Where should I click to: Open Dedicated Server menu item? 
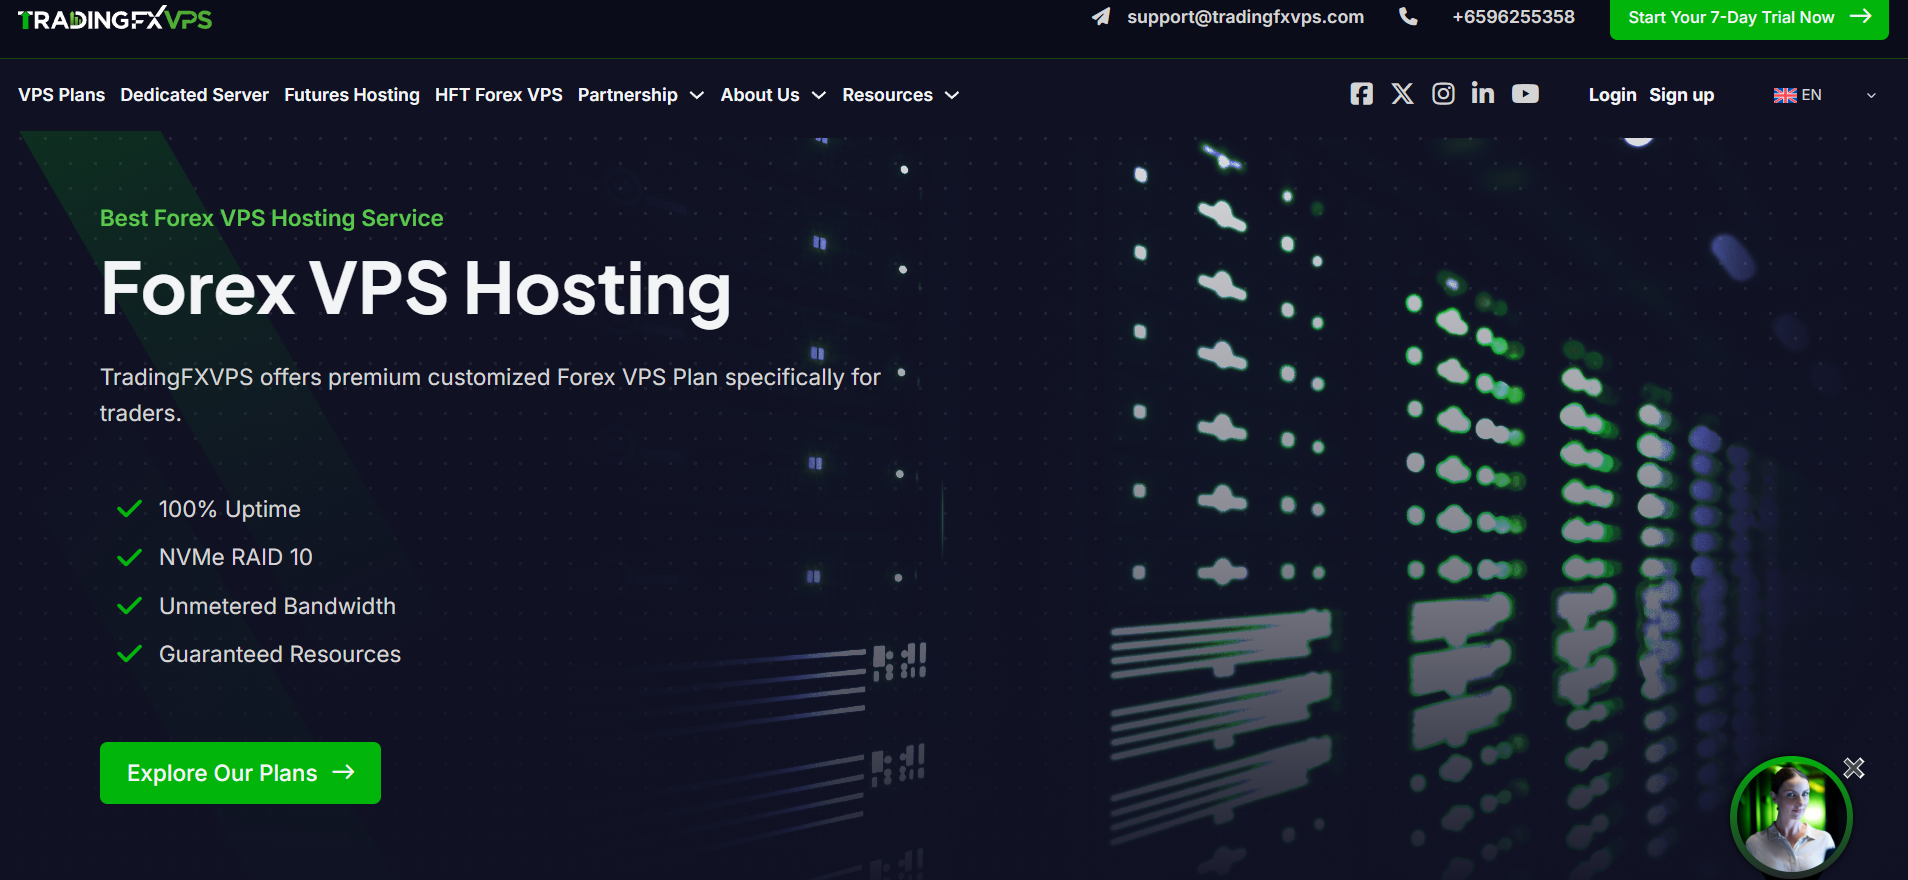point(194,95)
